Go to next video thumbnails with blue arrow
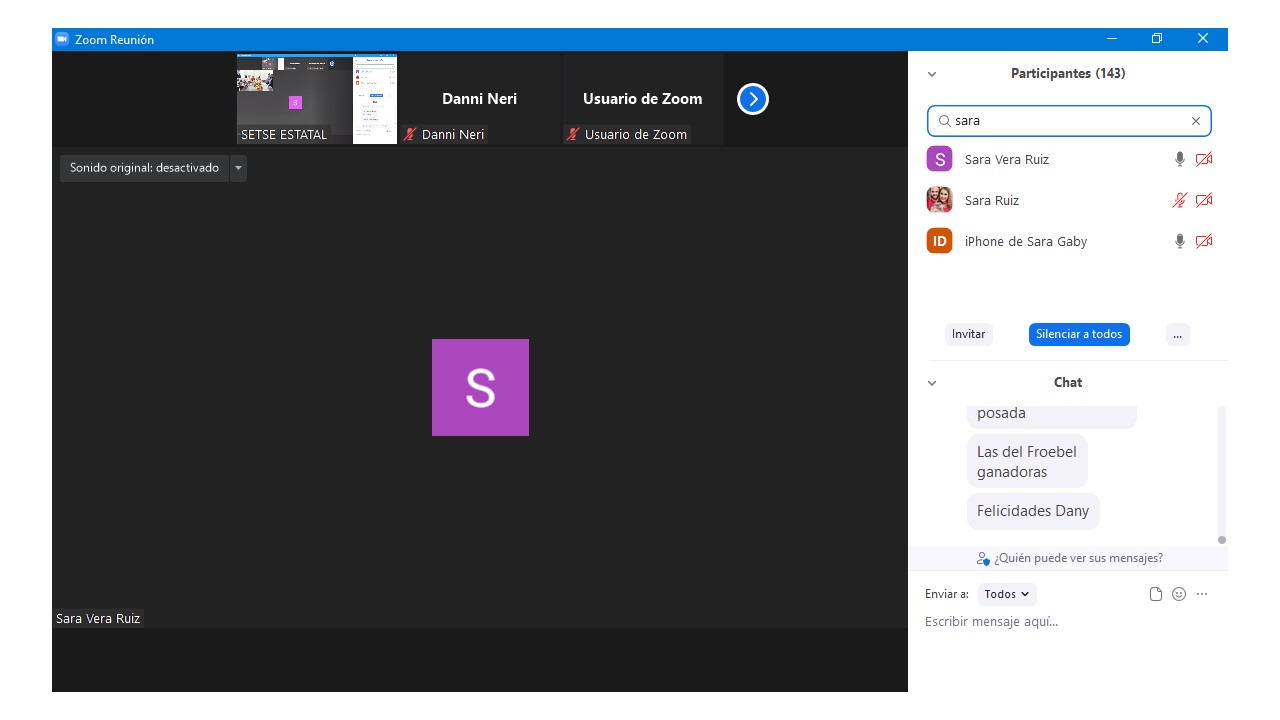This screenshot has width=1280, height=720. point(752,99)
